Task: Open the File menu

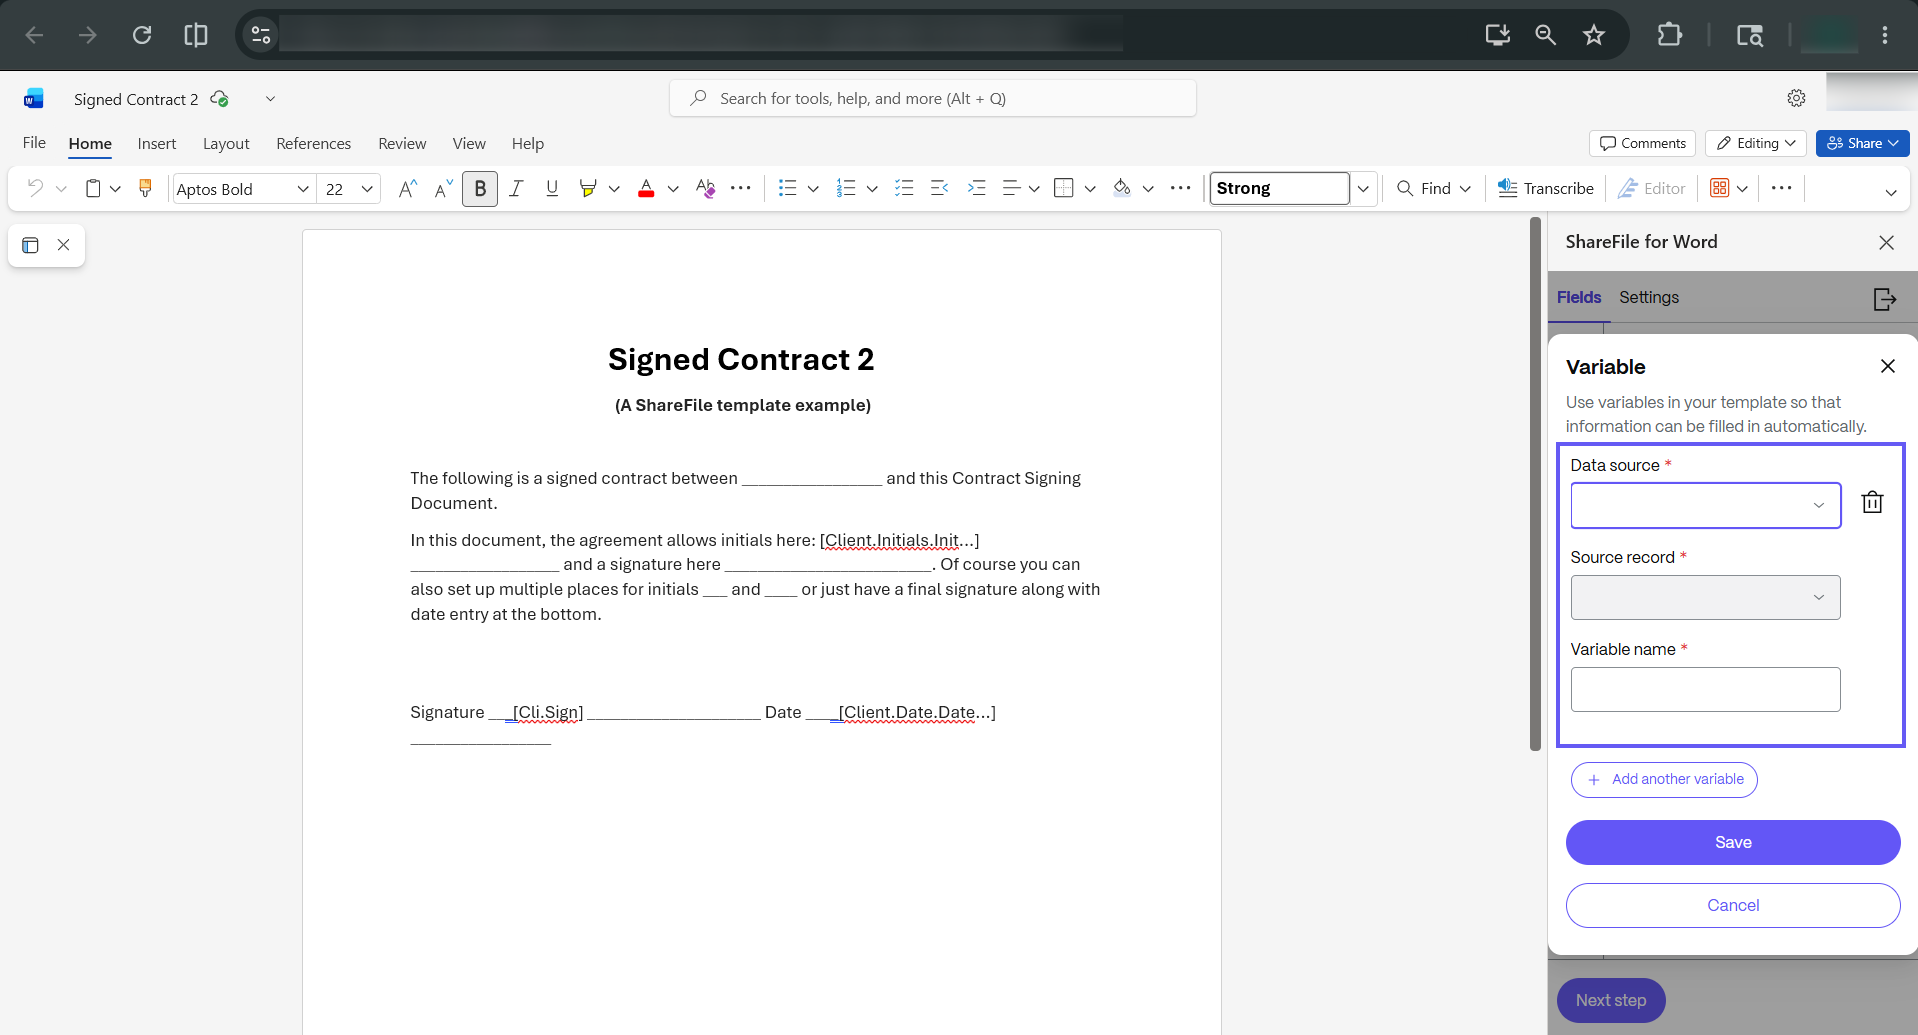Action: click(x=34, y=143)
